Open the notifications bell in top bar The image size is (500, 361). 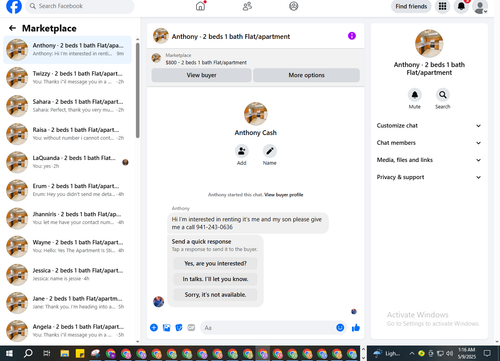pyautogui.click(x=461, y=6)
